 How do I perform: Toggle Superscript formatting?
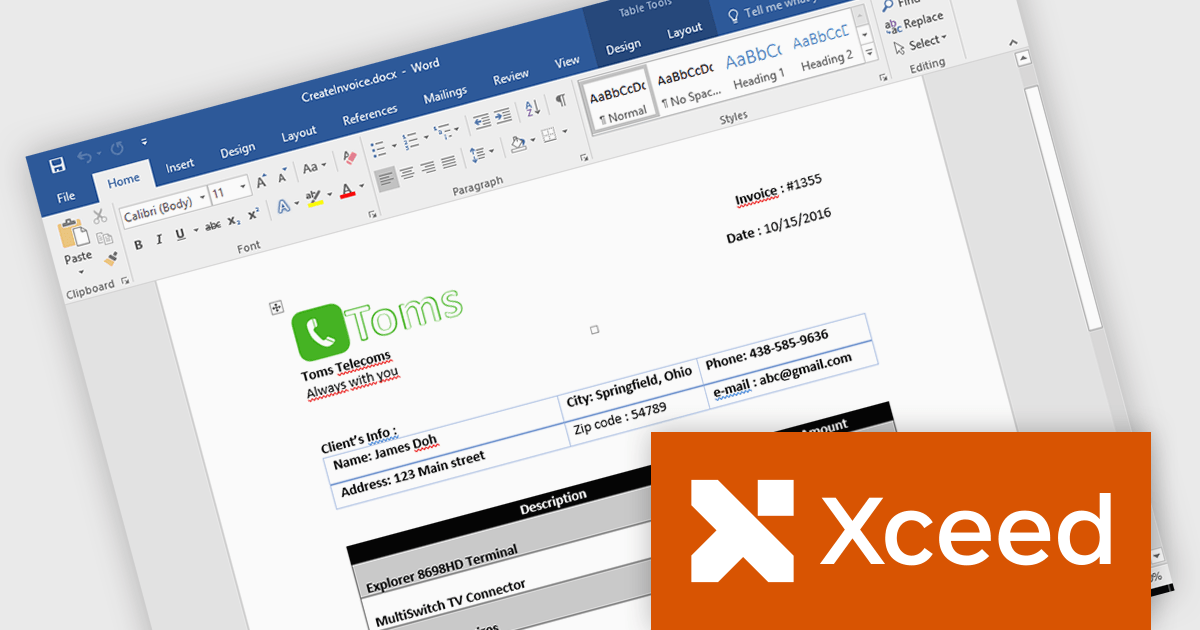coord(254,214)
